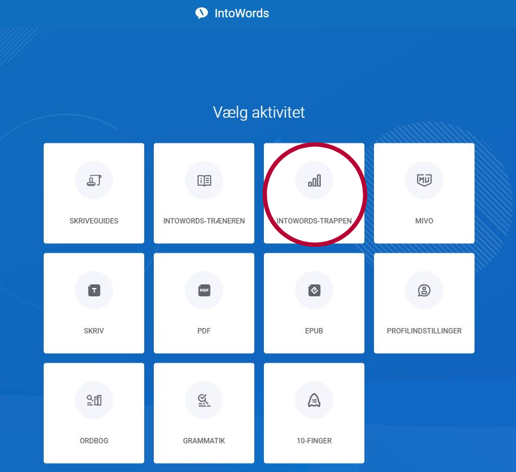
Task: Open the Grammatik check icon
Action: pyautogui.click(x=204, y=400)
